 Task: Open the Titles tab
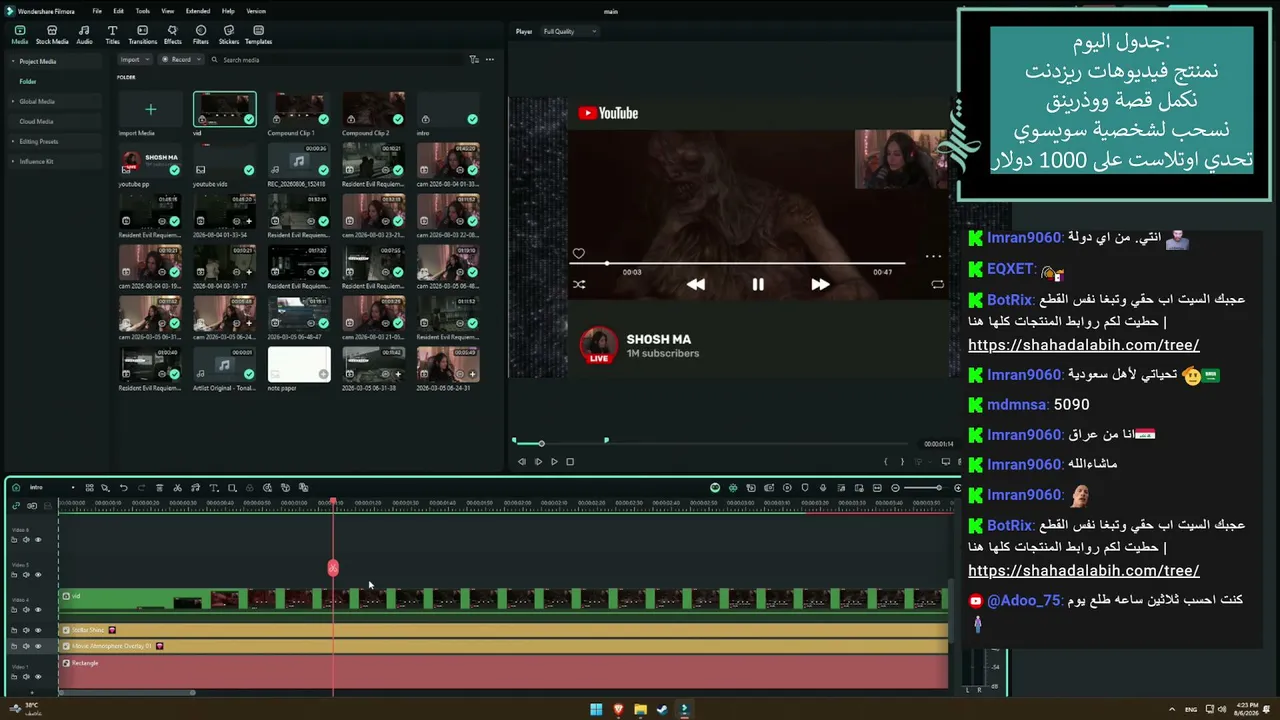[x=112, y=35]
